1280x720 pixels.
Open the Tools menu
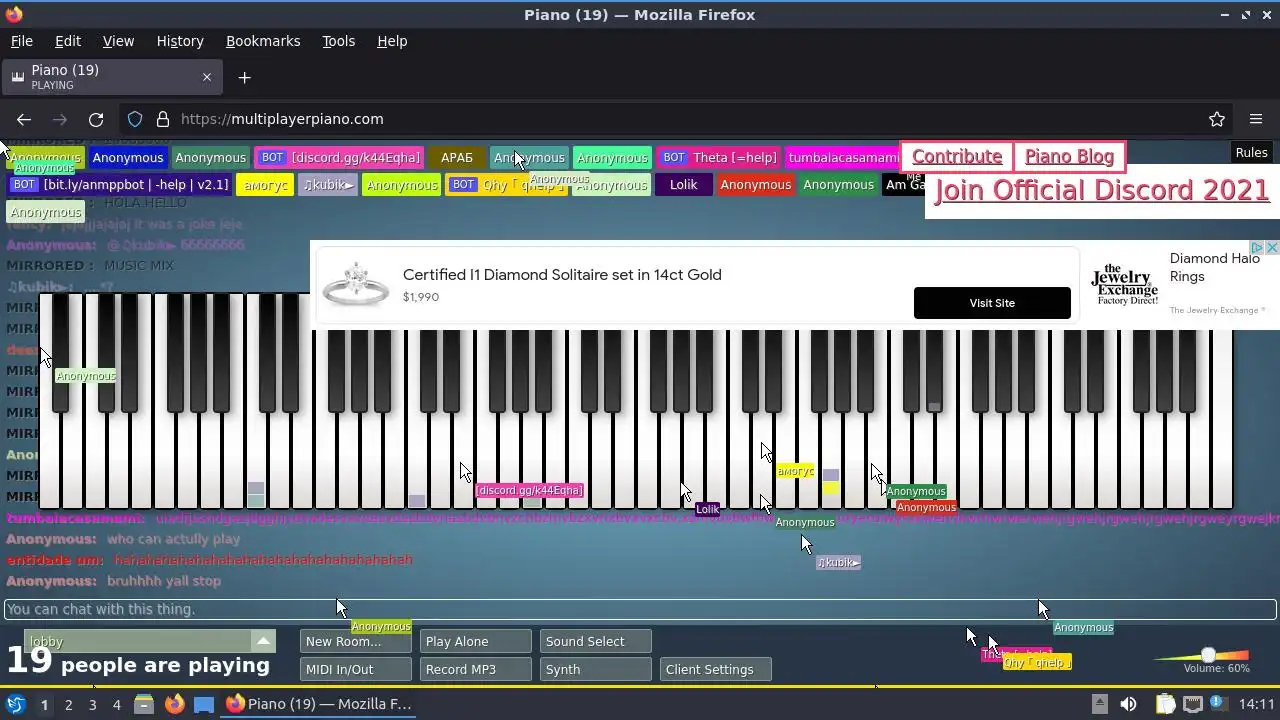[338, 41]
